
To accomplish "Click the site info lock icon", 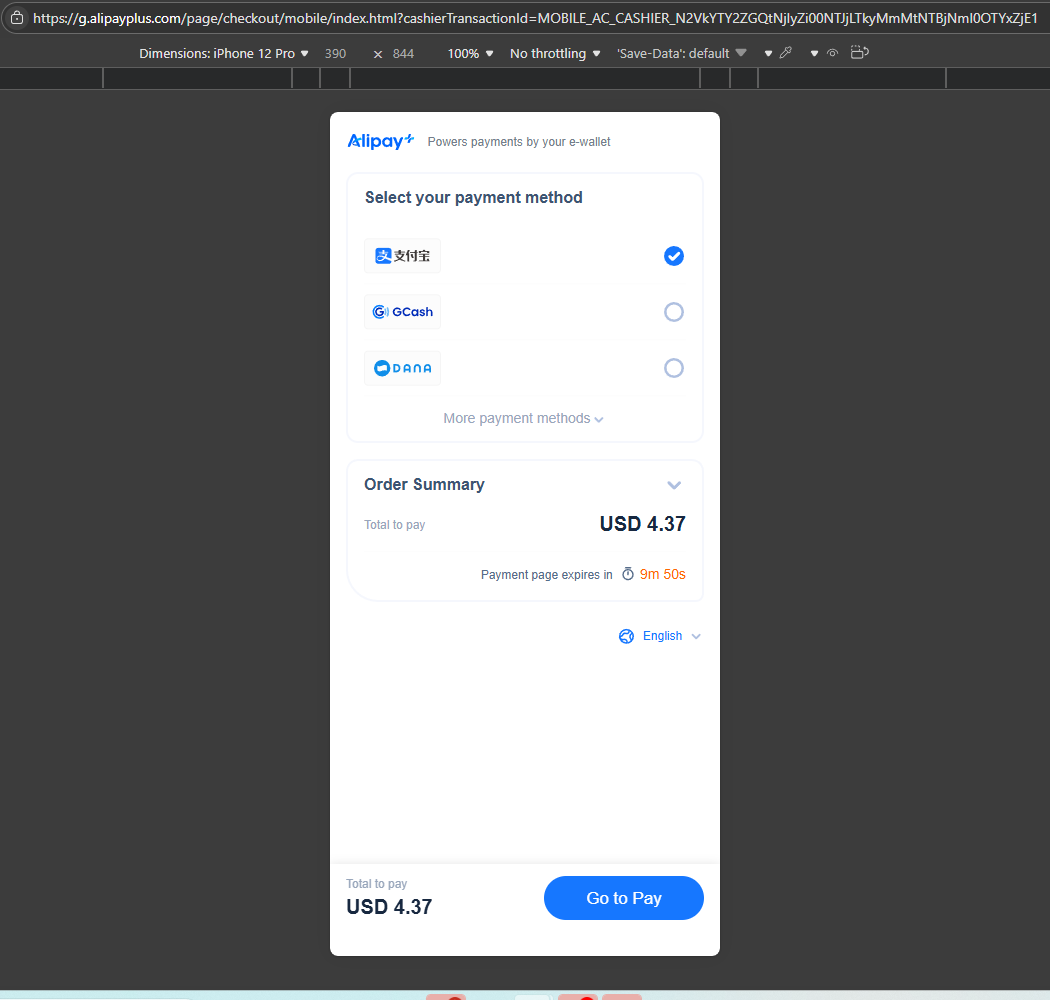I will click(x=17, y=18).
